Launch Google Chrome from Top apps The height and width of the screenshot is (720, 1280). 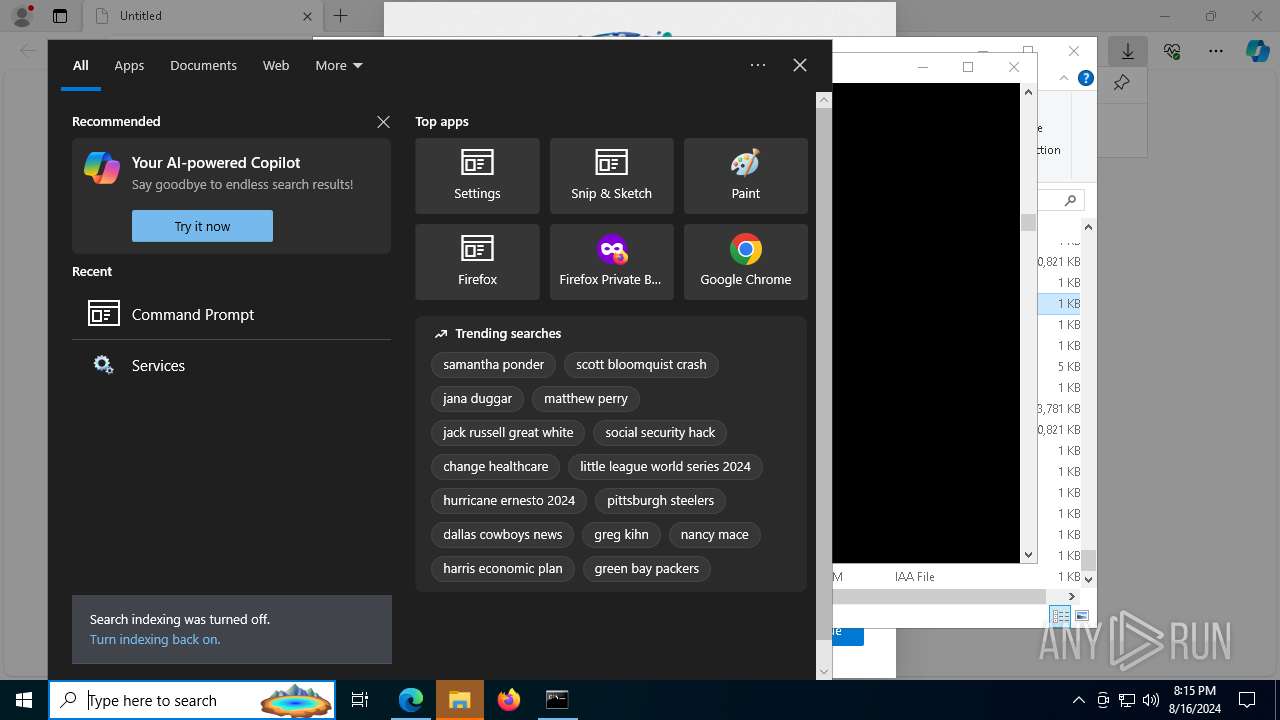pyautogui.click(x=745, y=262)
